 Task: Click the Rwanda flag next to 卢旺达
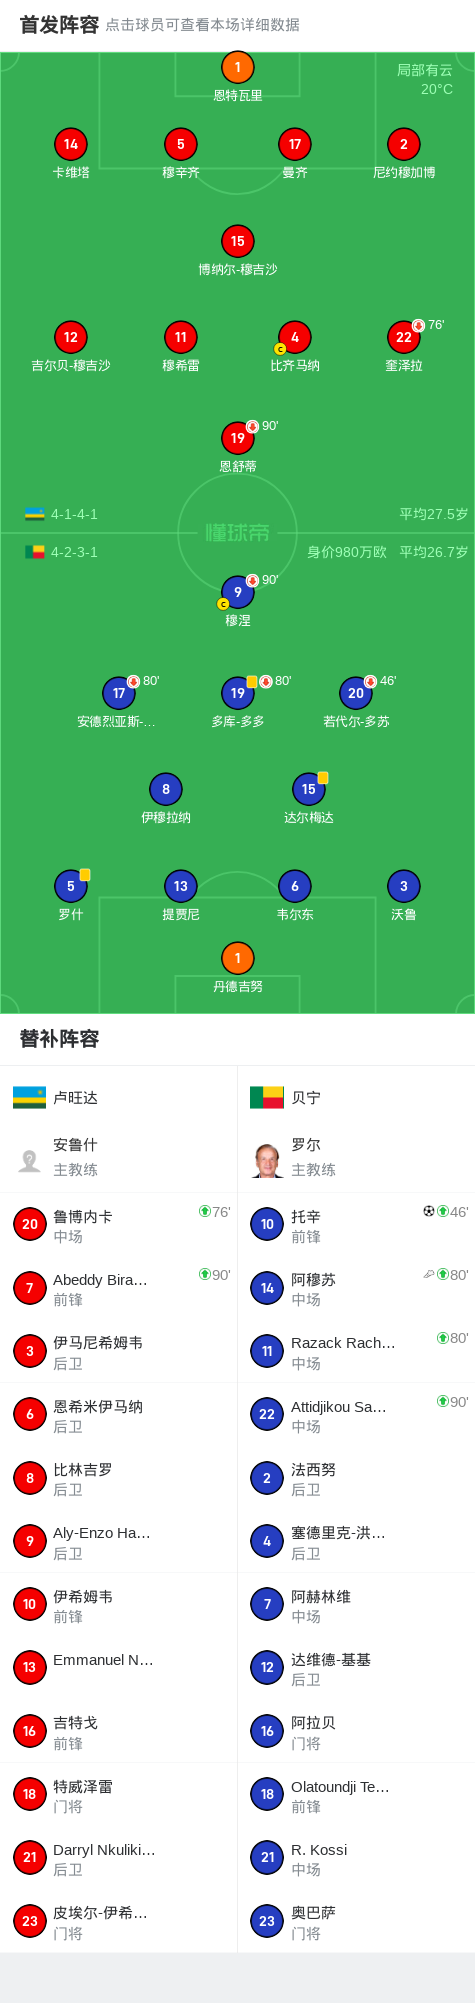[30, 1098]
